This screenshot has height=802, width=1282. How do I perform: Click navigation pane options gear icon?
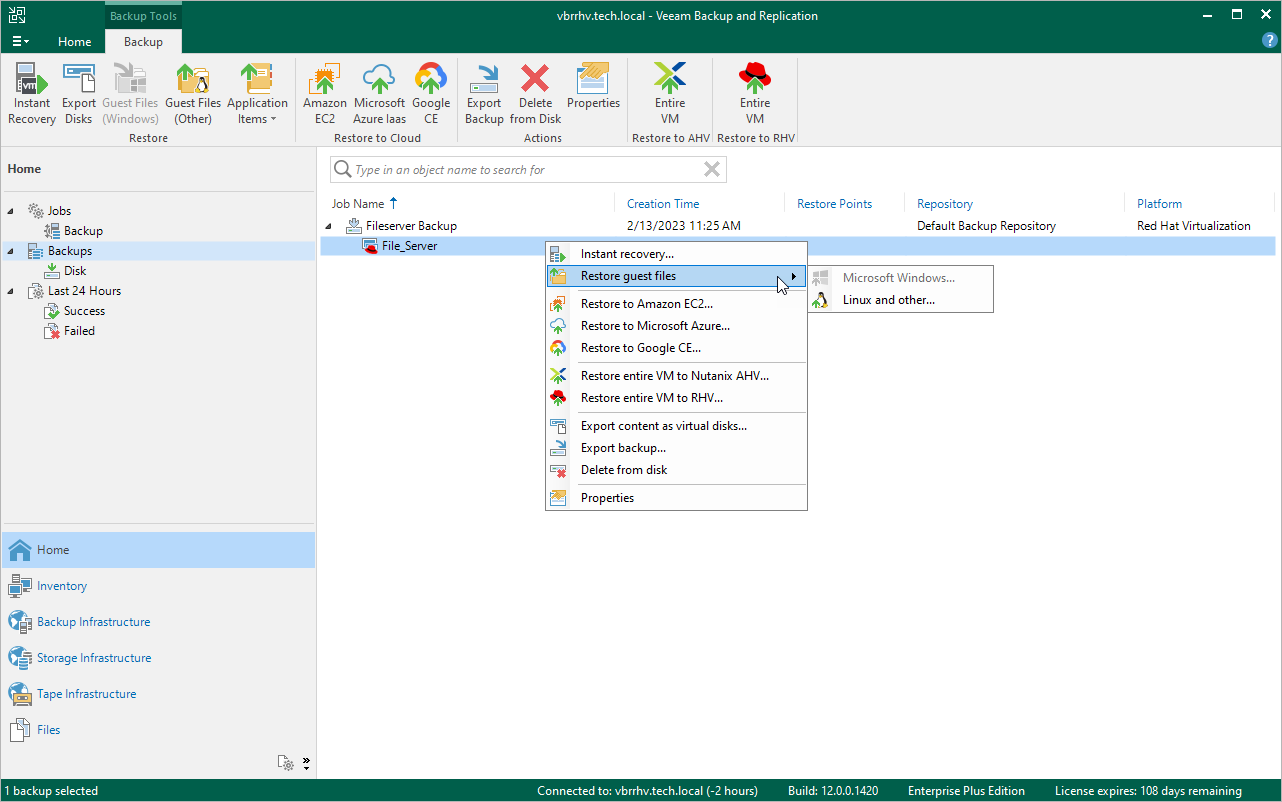pos(287,763)
